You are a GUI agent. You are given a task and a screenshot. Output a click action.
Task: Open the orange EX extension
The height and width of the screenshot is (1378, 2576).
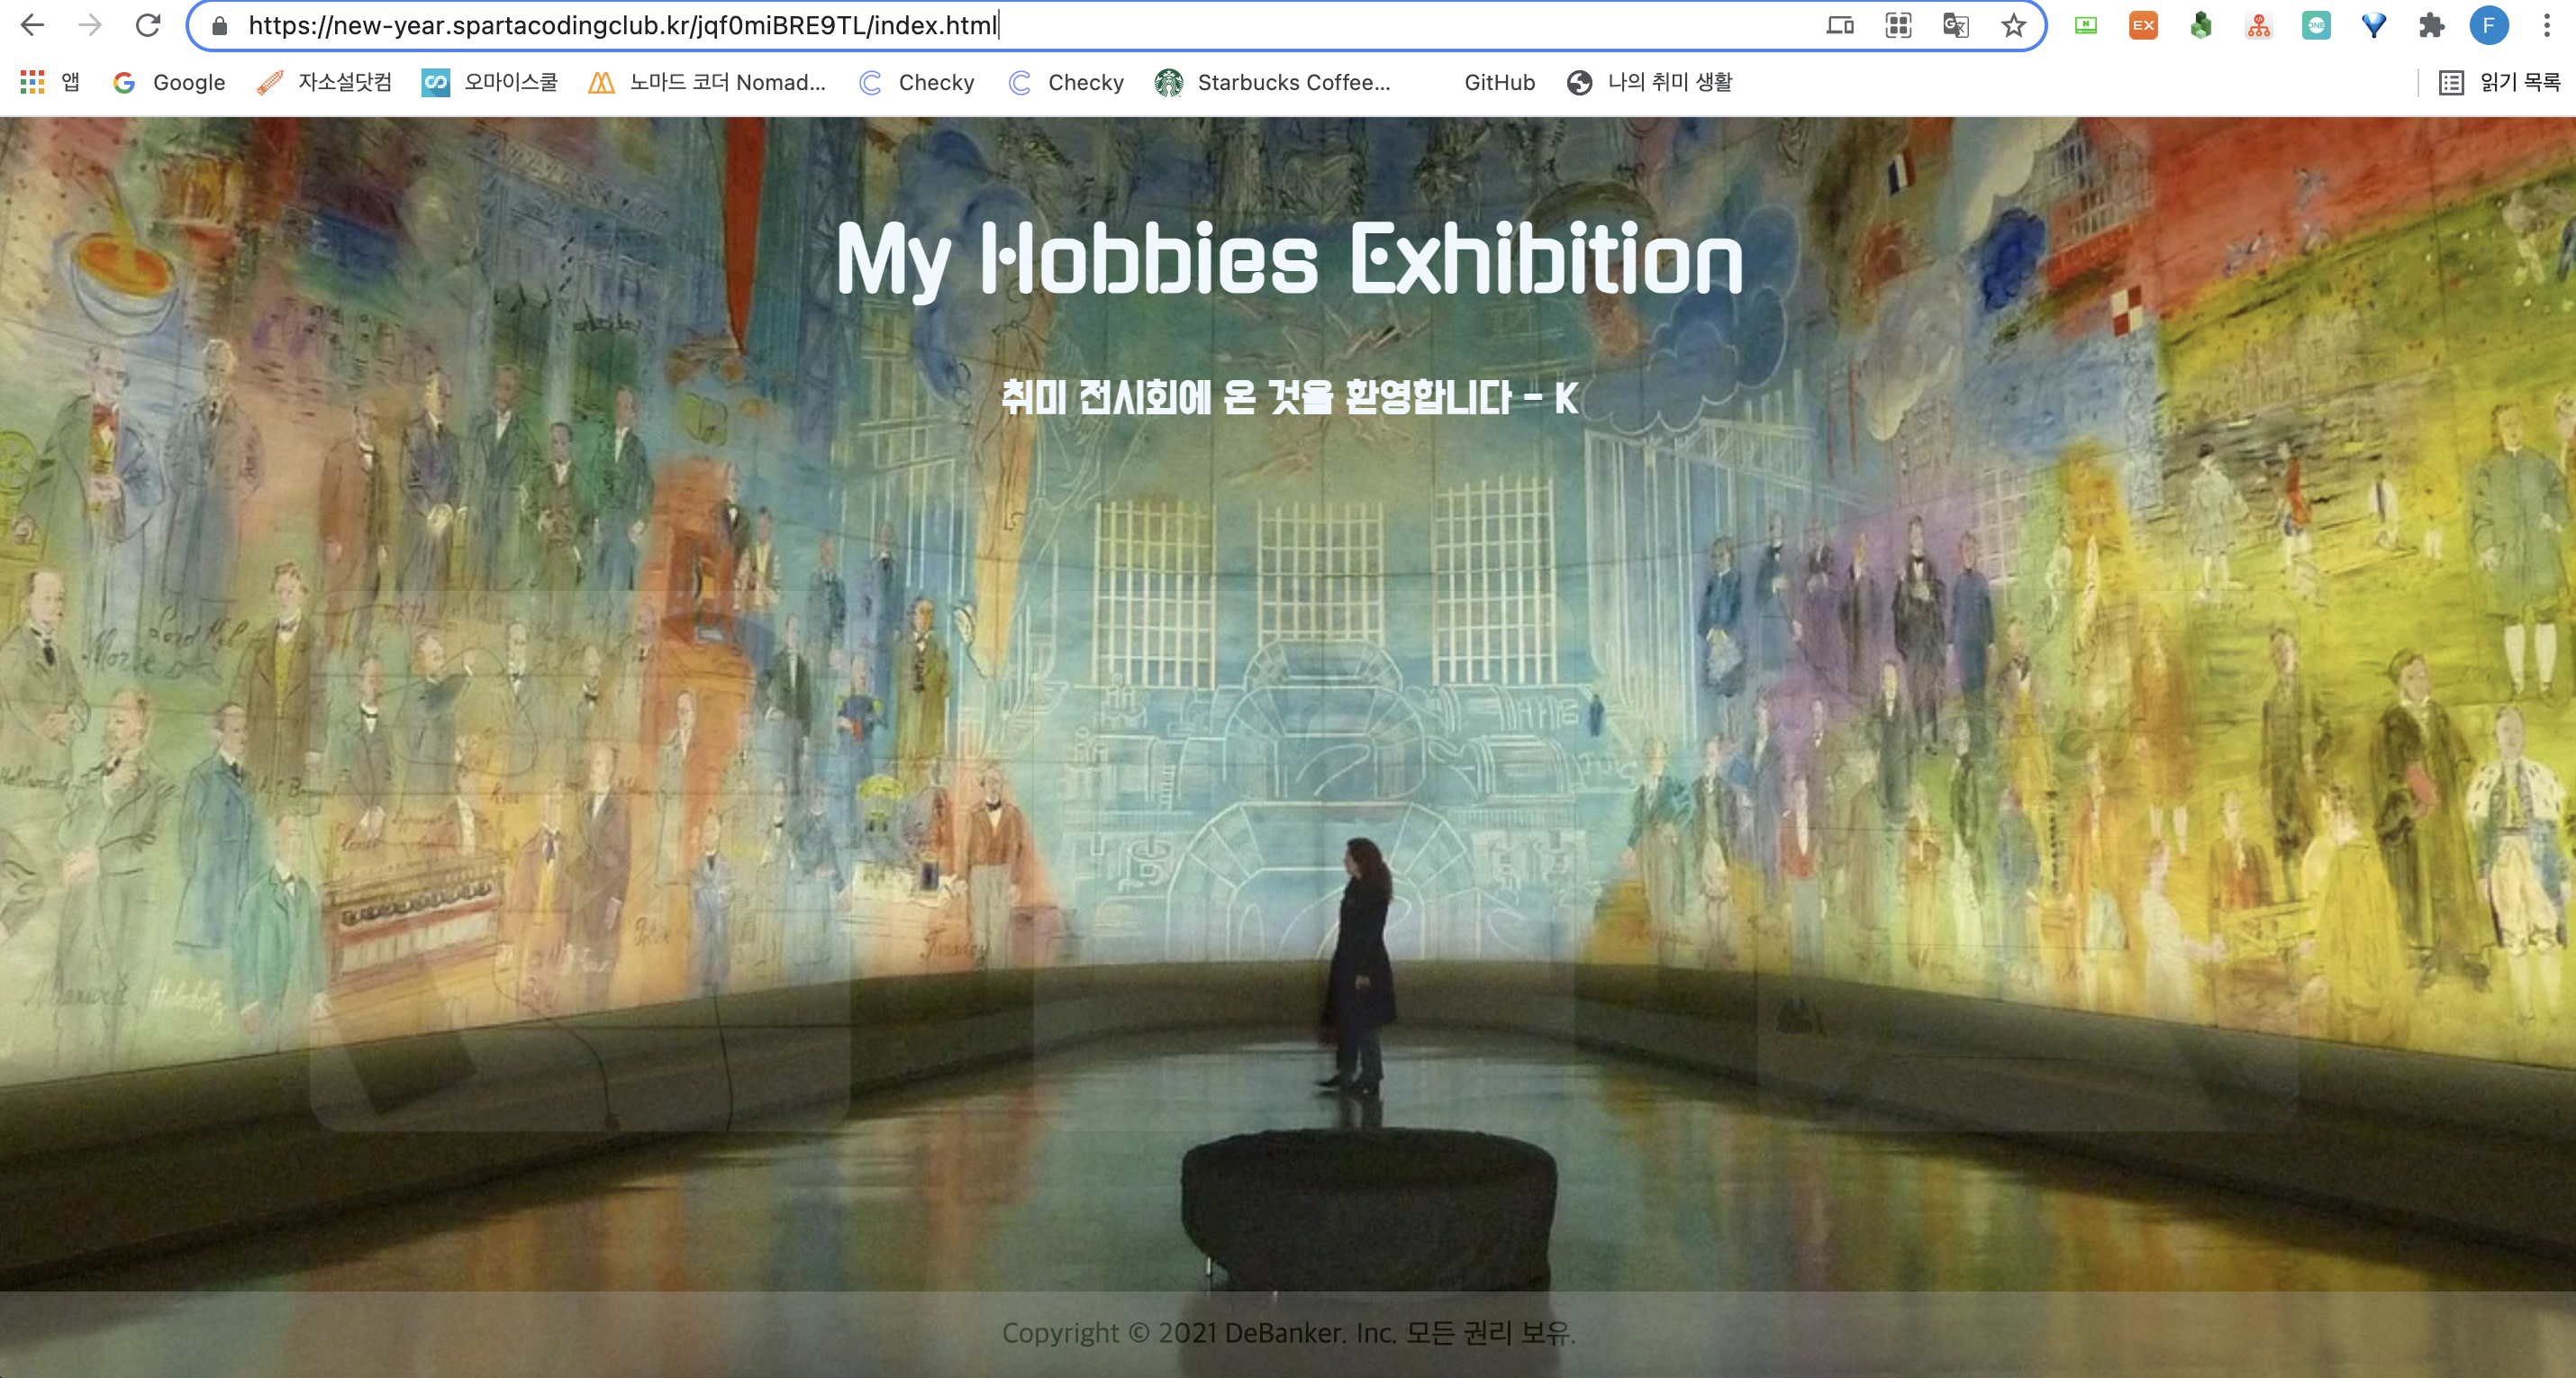click(x=2143, y=25)
